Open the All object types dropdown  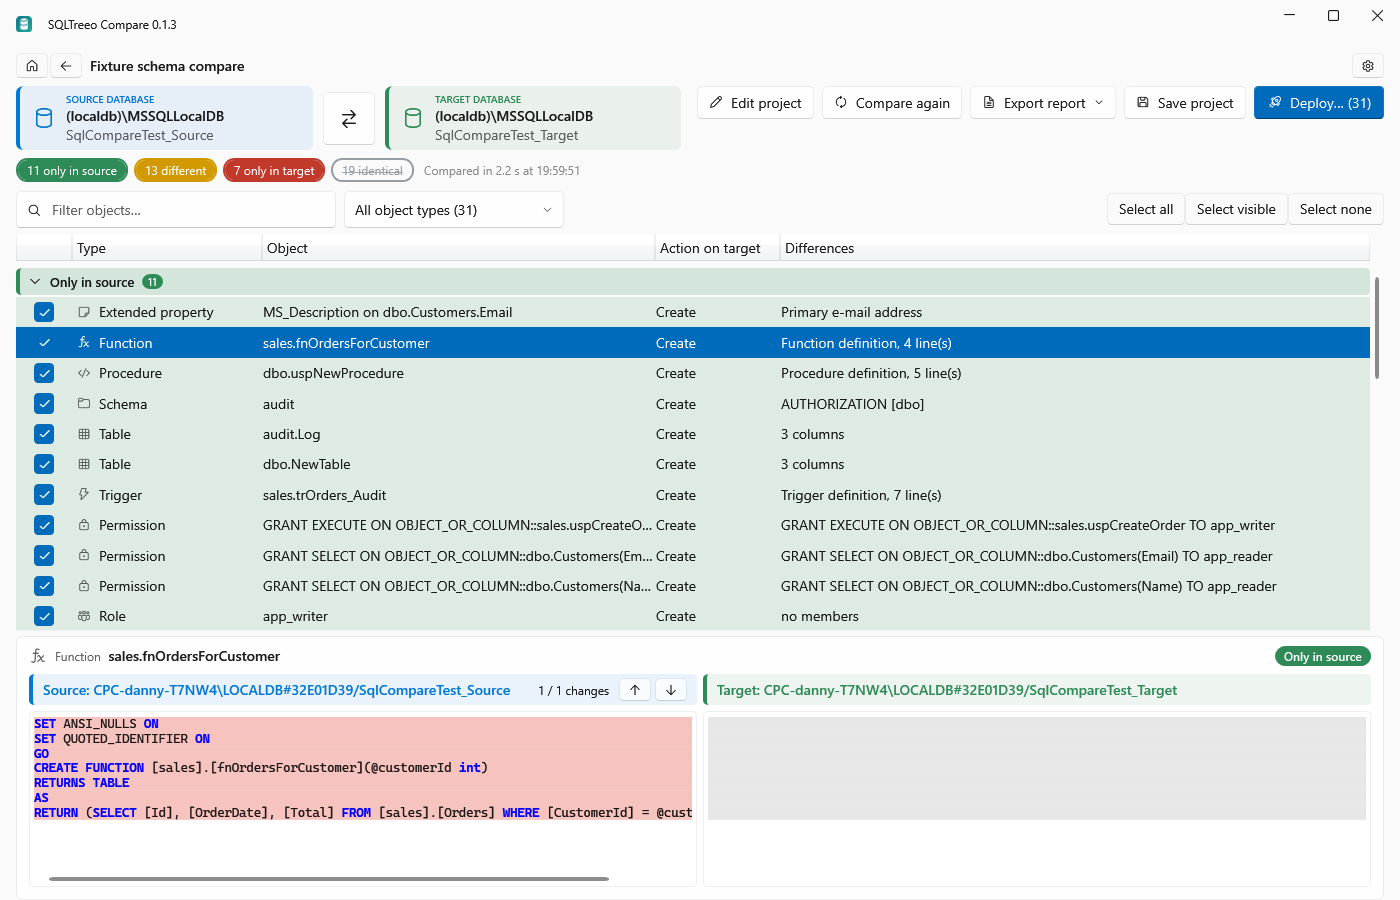pyautogui.click(x=454, y=210)
